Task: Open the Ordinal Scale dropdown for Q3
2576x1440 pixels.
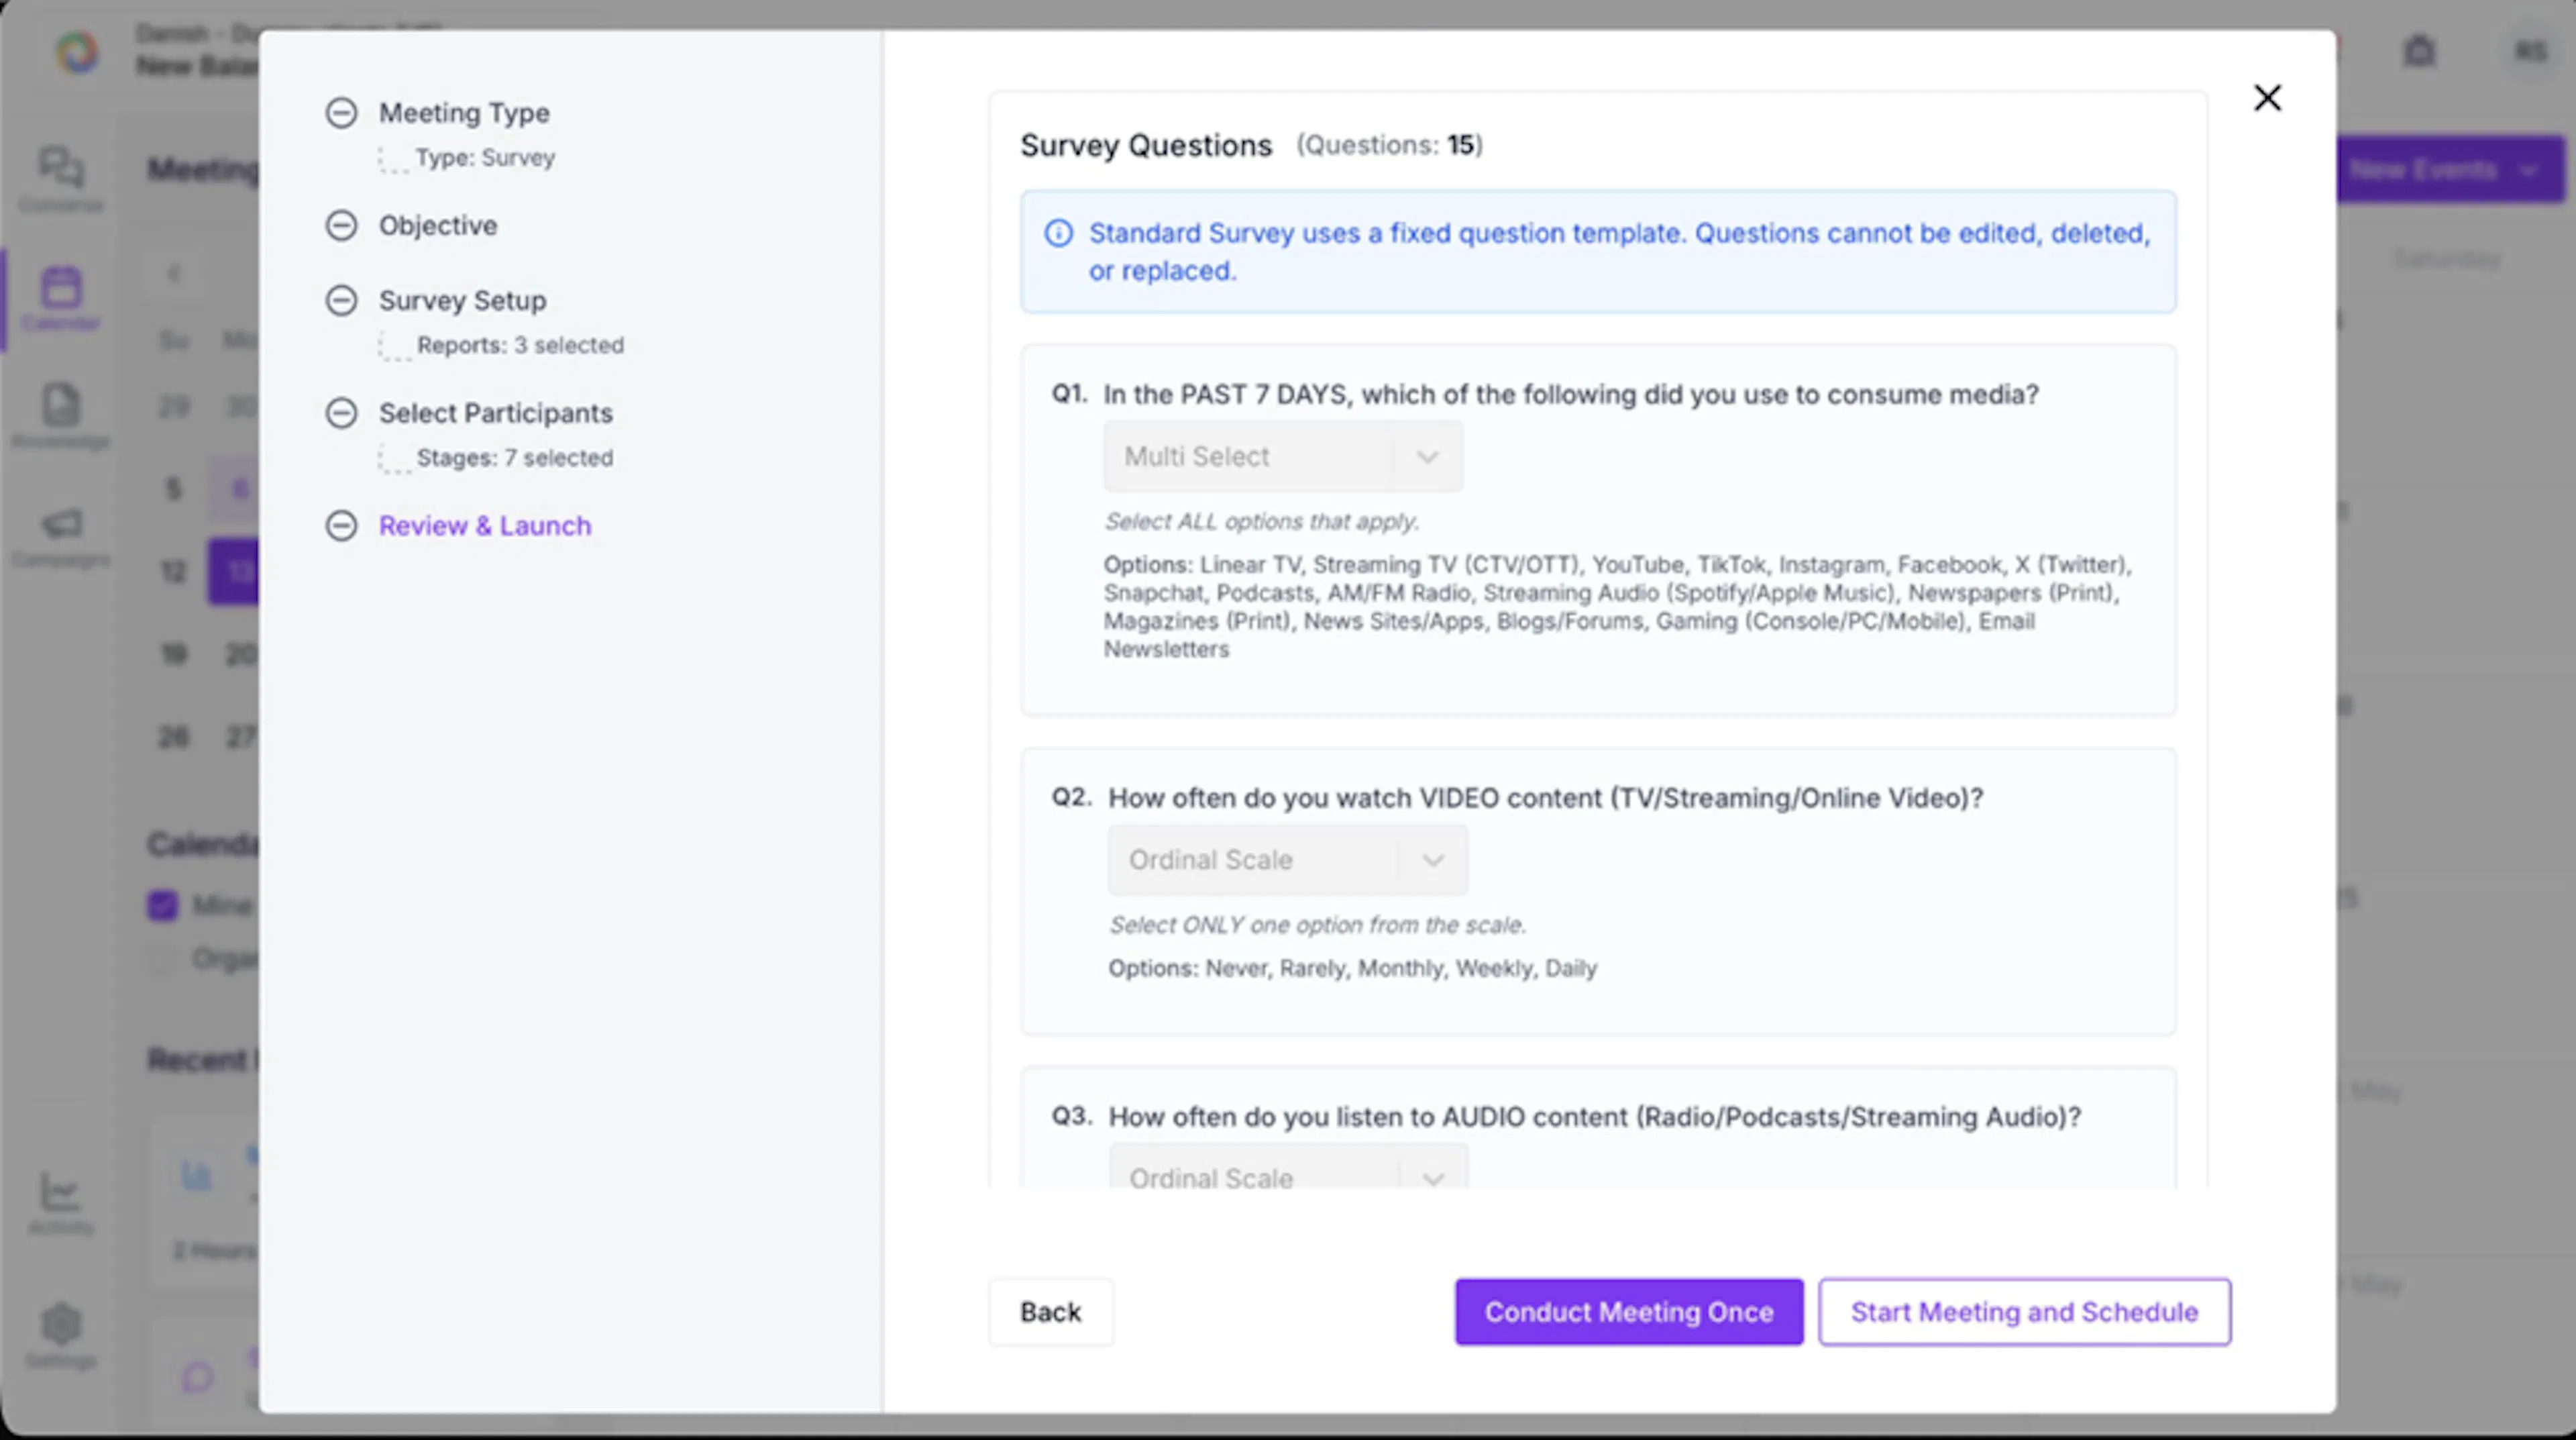Action: (1288, 1167)
